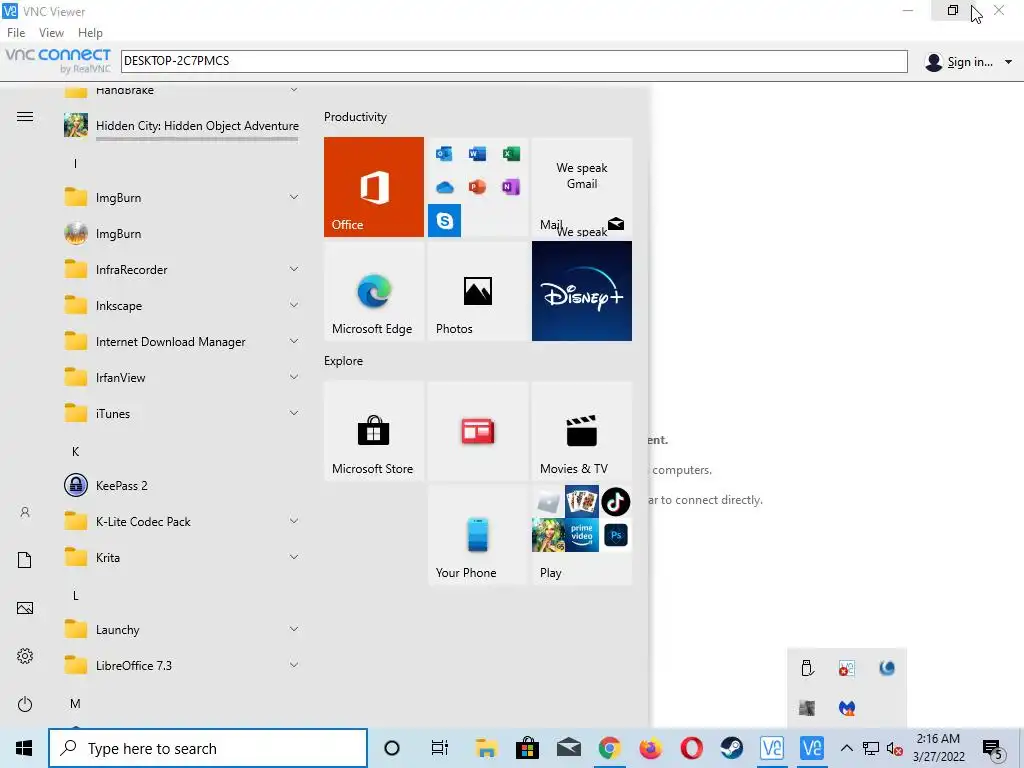Screen dimensions: 1024x768
Task: Open Prime Video in the Play tile
Action: click(582, 536)
